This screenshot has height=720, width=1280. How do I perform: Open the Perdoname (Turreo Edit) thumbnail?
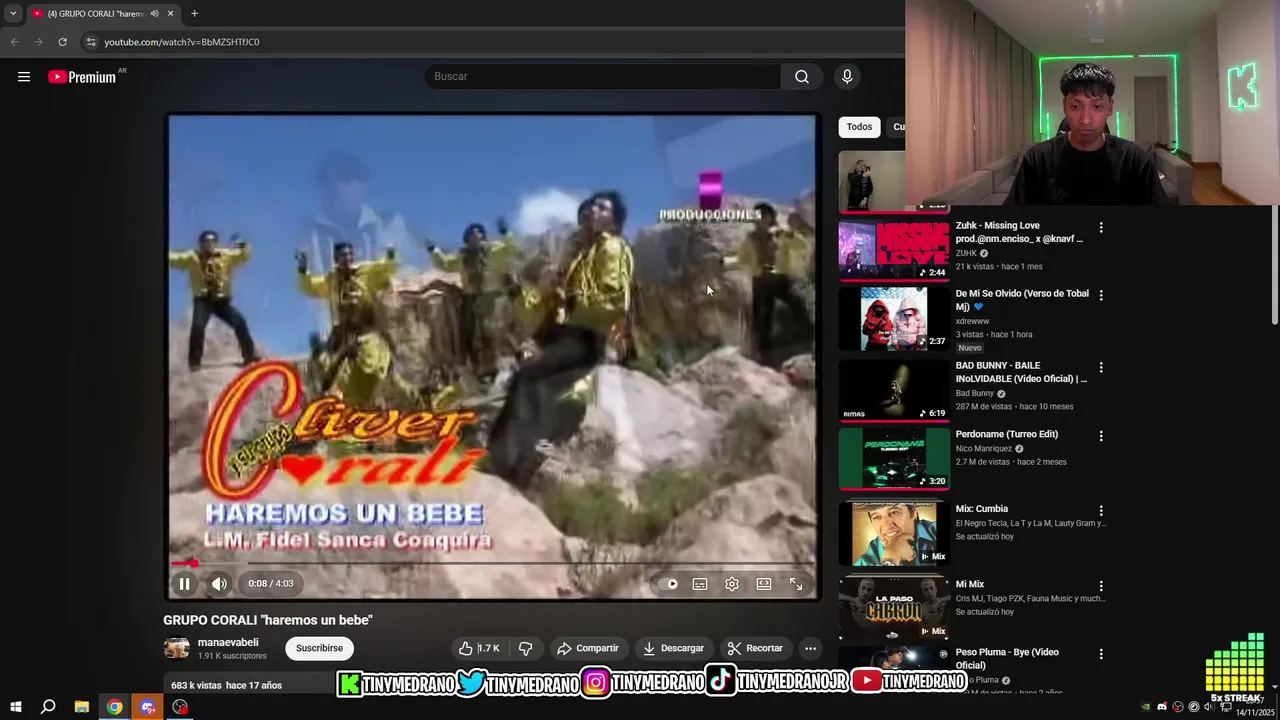[x=894, y=458]
